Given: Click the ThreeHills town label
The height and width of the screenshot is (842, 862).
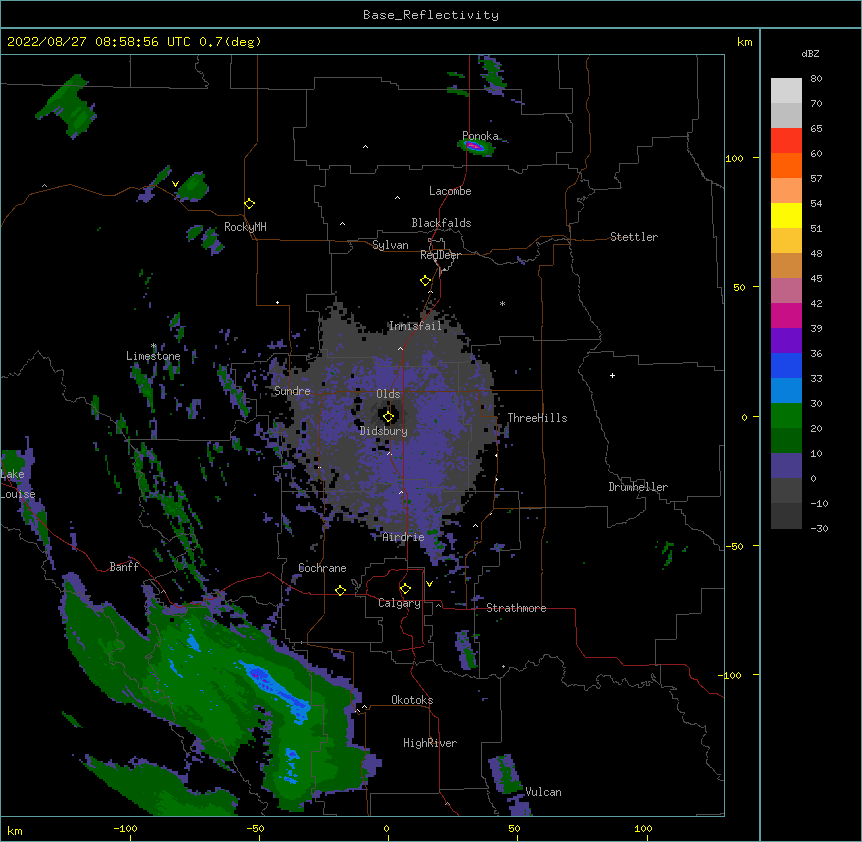Looking at the screenshot, I should [538, 418].
